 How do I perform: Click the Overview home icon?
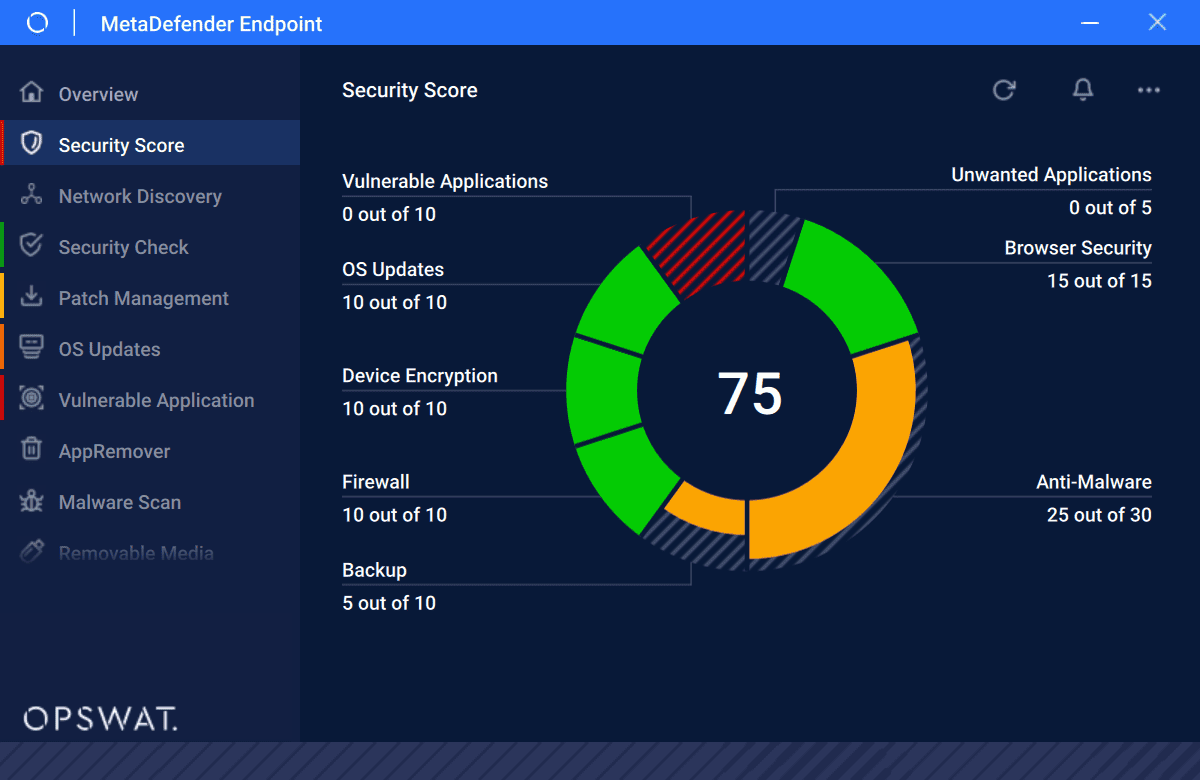[32, 93]
